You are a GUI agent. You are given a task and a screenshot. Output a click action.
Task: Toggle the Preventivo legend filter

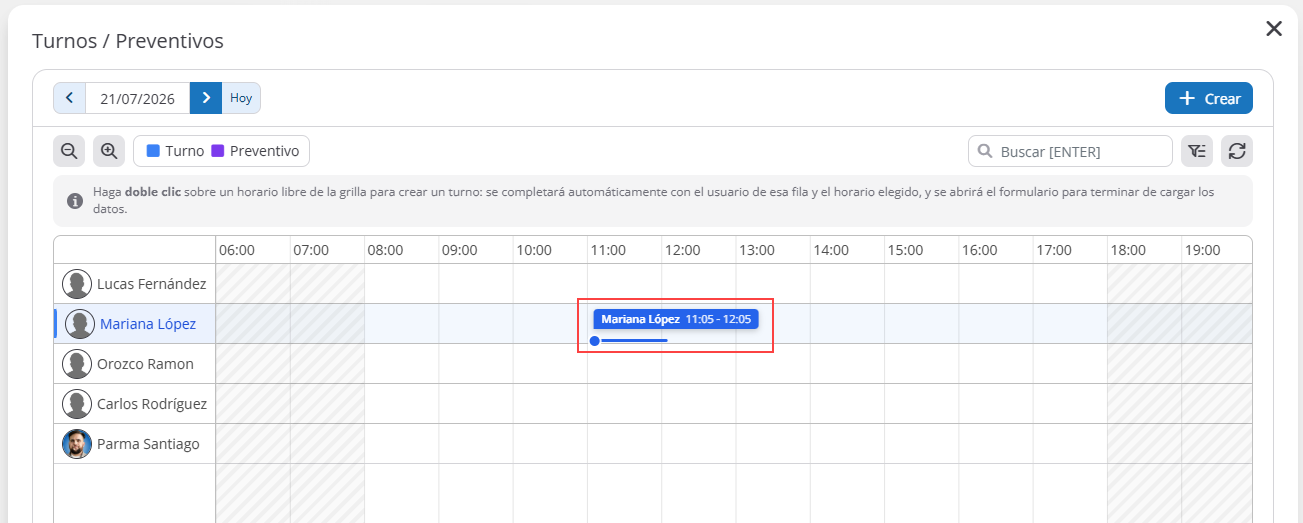[x=255, y=151]
